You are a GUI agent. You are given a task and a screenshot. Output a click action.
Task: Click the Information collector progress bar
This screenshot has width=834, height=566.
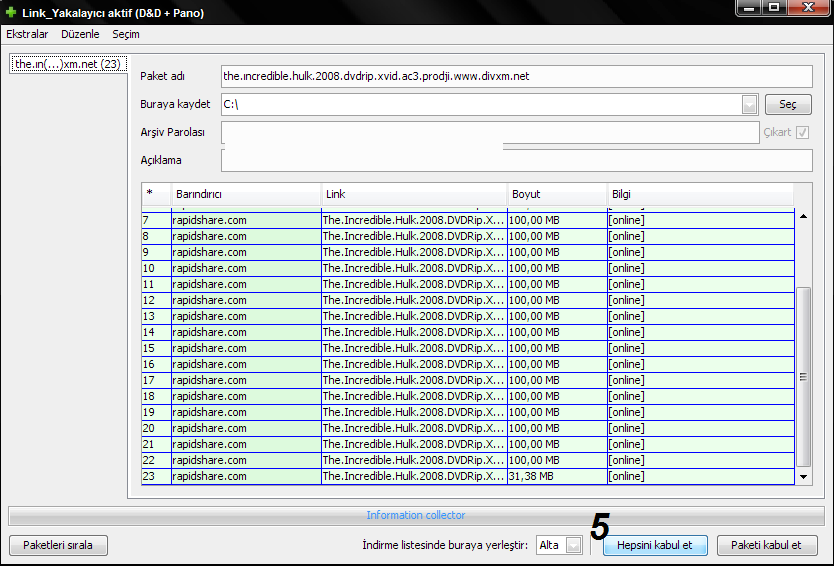point(416,515)
